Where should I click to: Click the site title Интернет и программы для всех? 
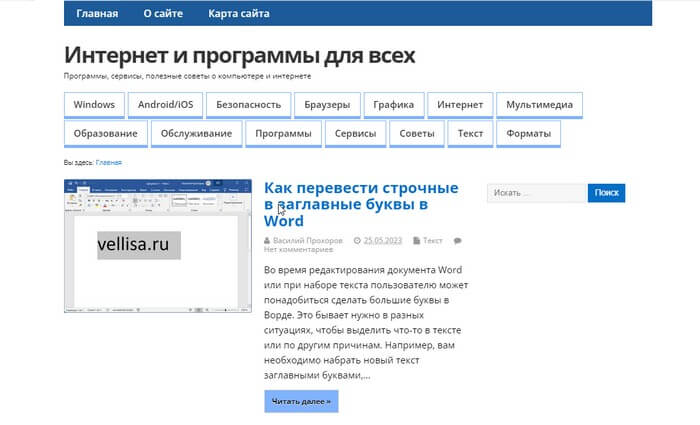[239, 55]
